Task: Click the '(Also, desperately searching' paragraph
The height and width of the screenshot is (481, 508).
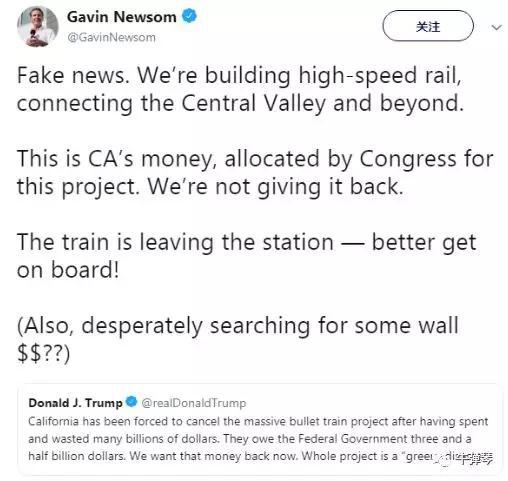Action: tap(238, 339)
